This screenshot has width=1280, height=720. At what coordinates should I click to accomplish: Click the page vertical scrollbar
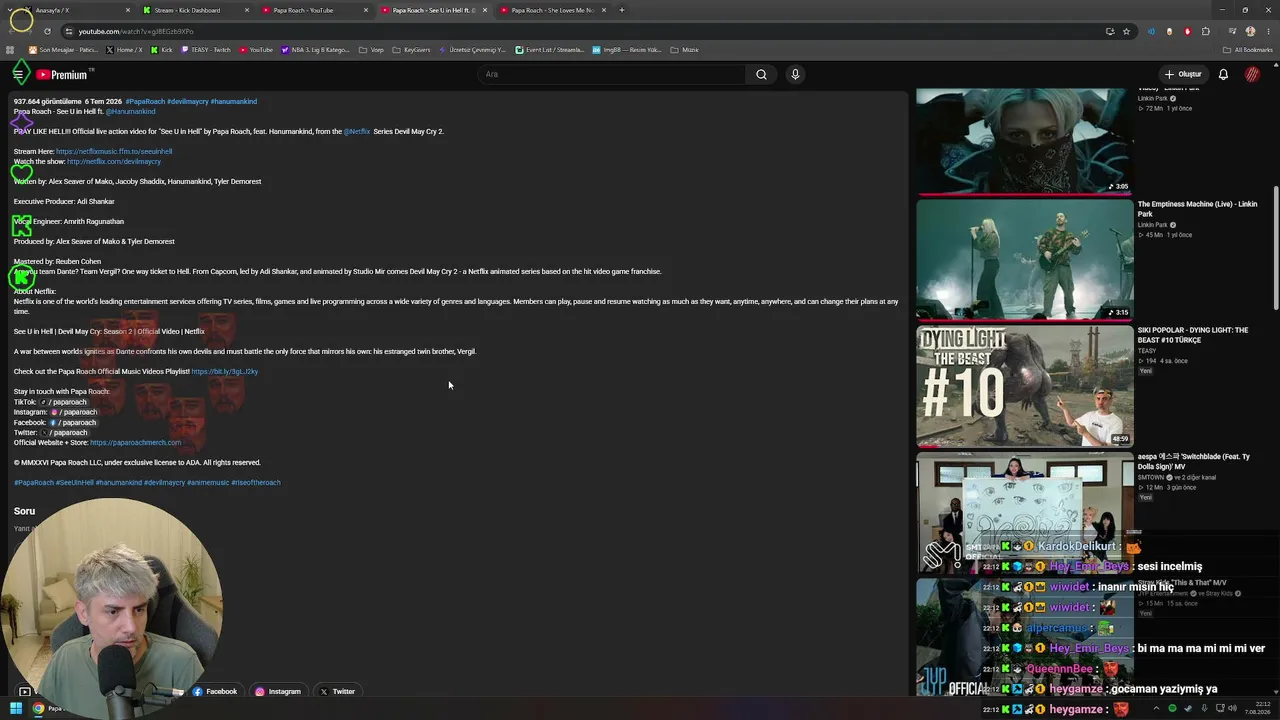click(x=1275, y=250)
